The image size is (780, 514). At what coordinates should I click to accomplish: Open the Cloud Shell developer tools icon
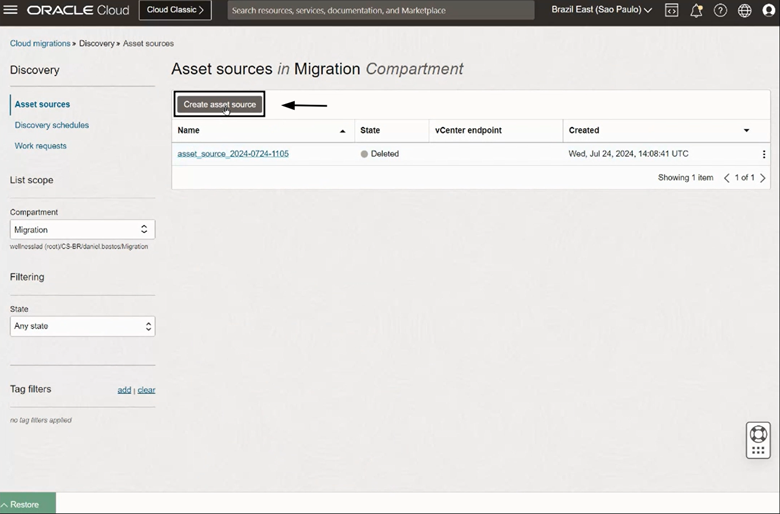(672, 10)
